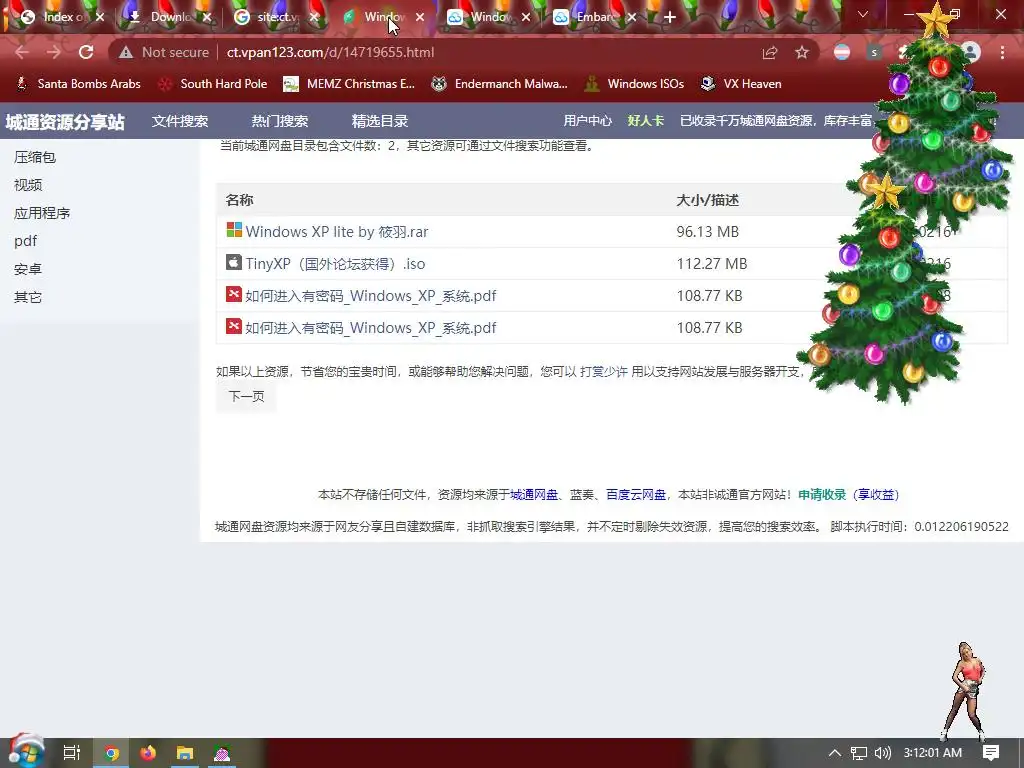The image size is (1024, 768).
Task: Open the South Hard Pole bookmark
Action: click(x=214, y=84)
